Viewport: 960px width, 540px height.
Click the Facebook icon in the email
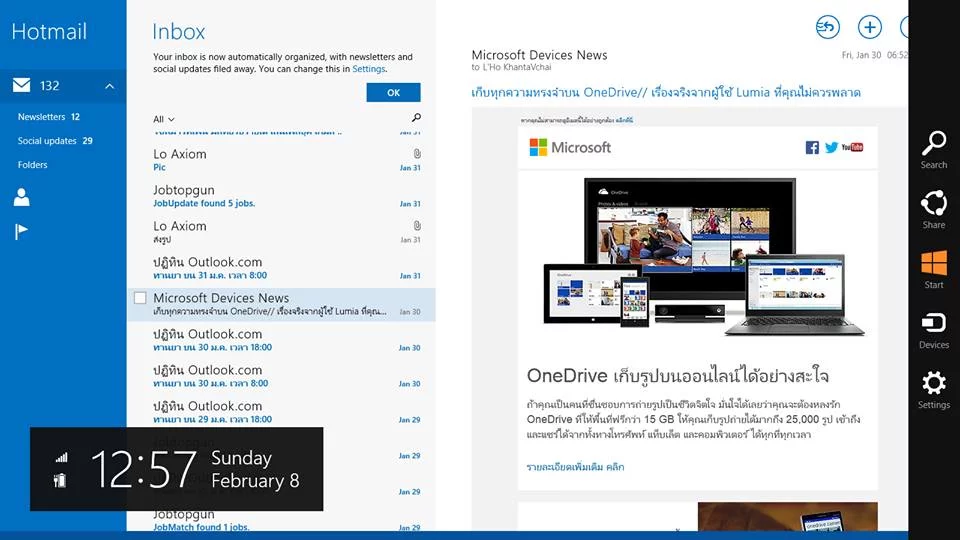[812, 148]
